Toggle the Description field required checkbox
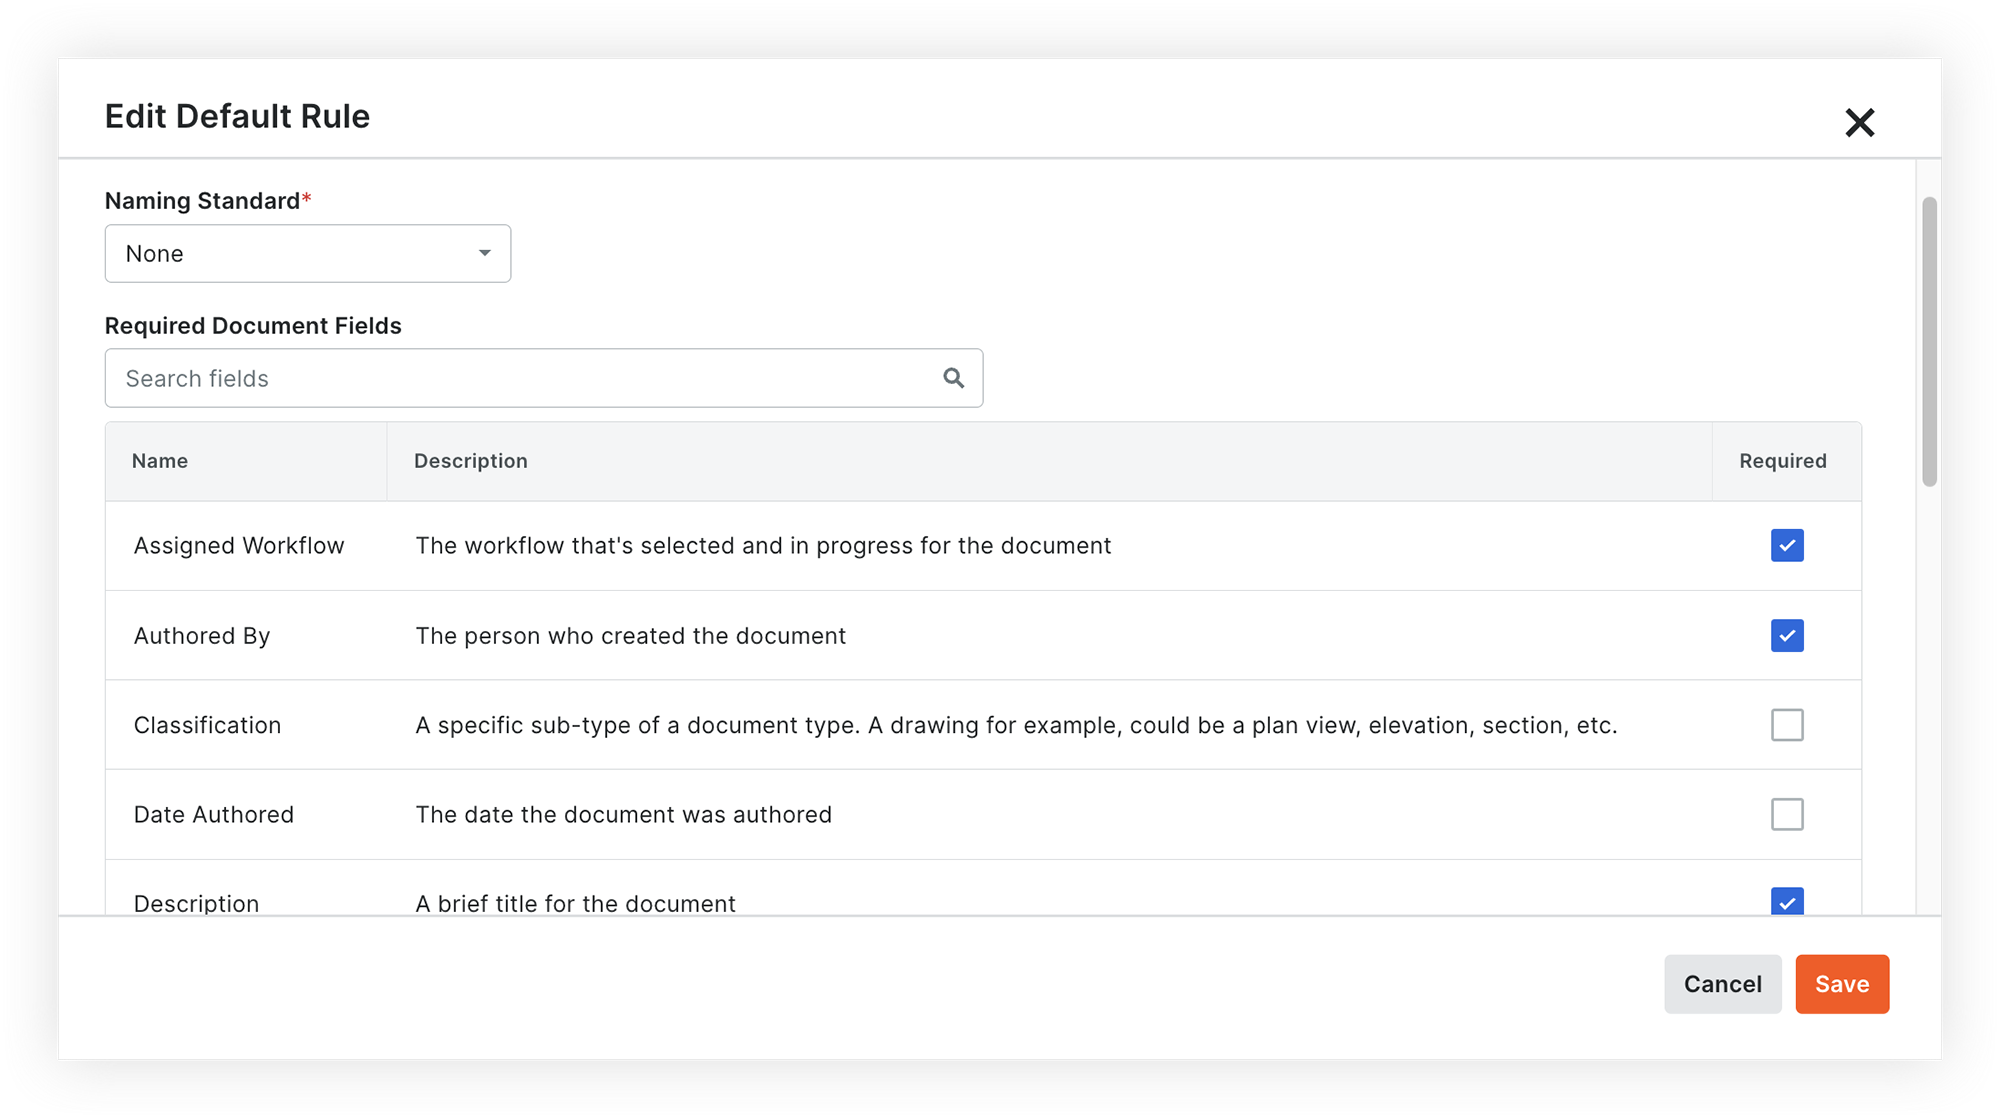The image size is (2000, 1118). point(1786,901)
